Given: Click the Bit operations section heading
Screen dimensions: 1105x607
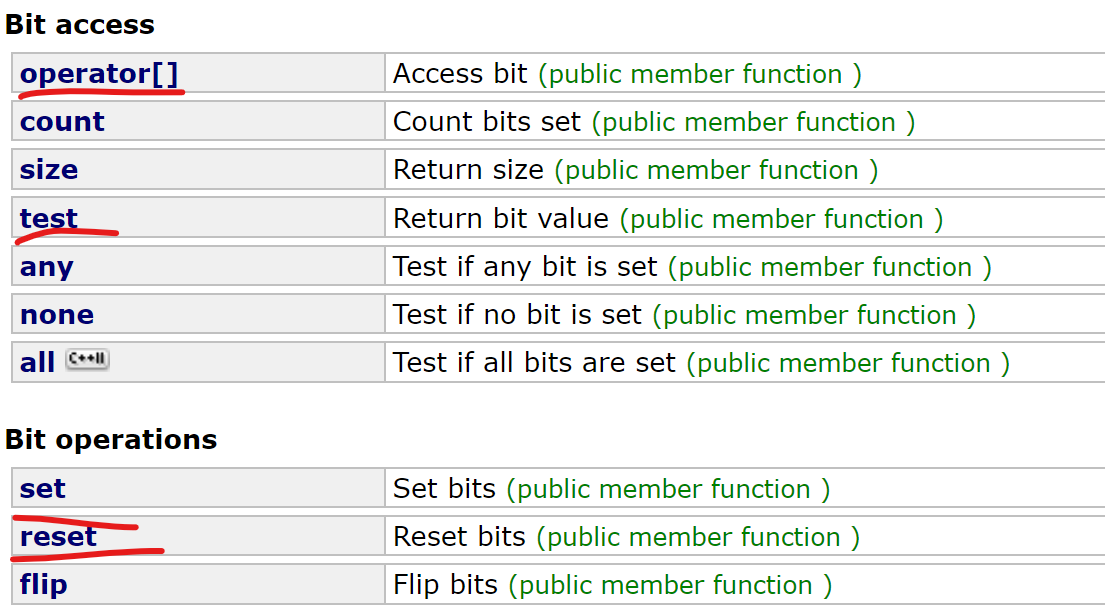Looking at the screenshot, I should (x=111, y=440).
